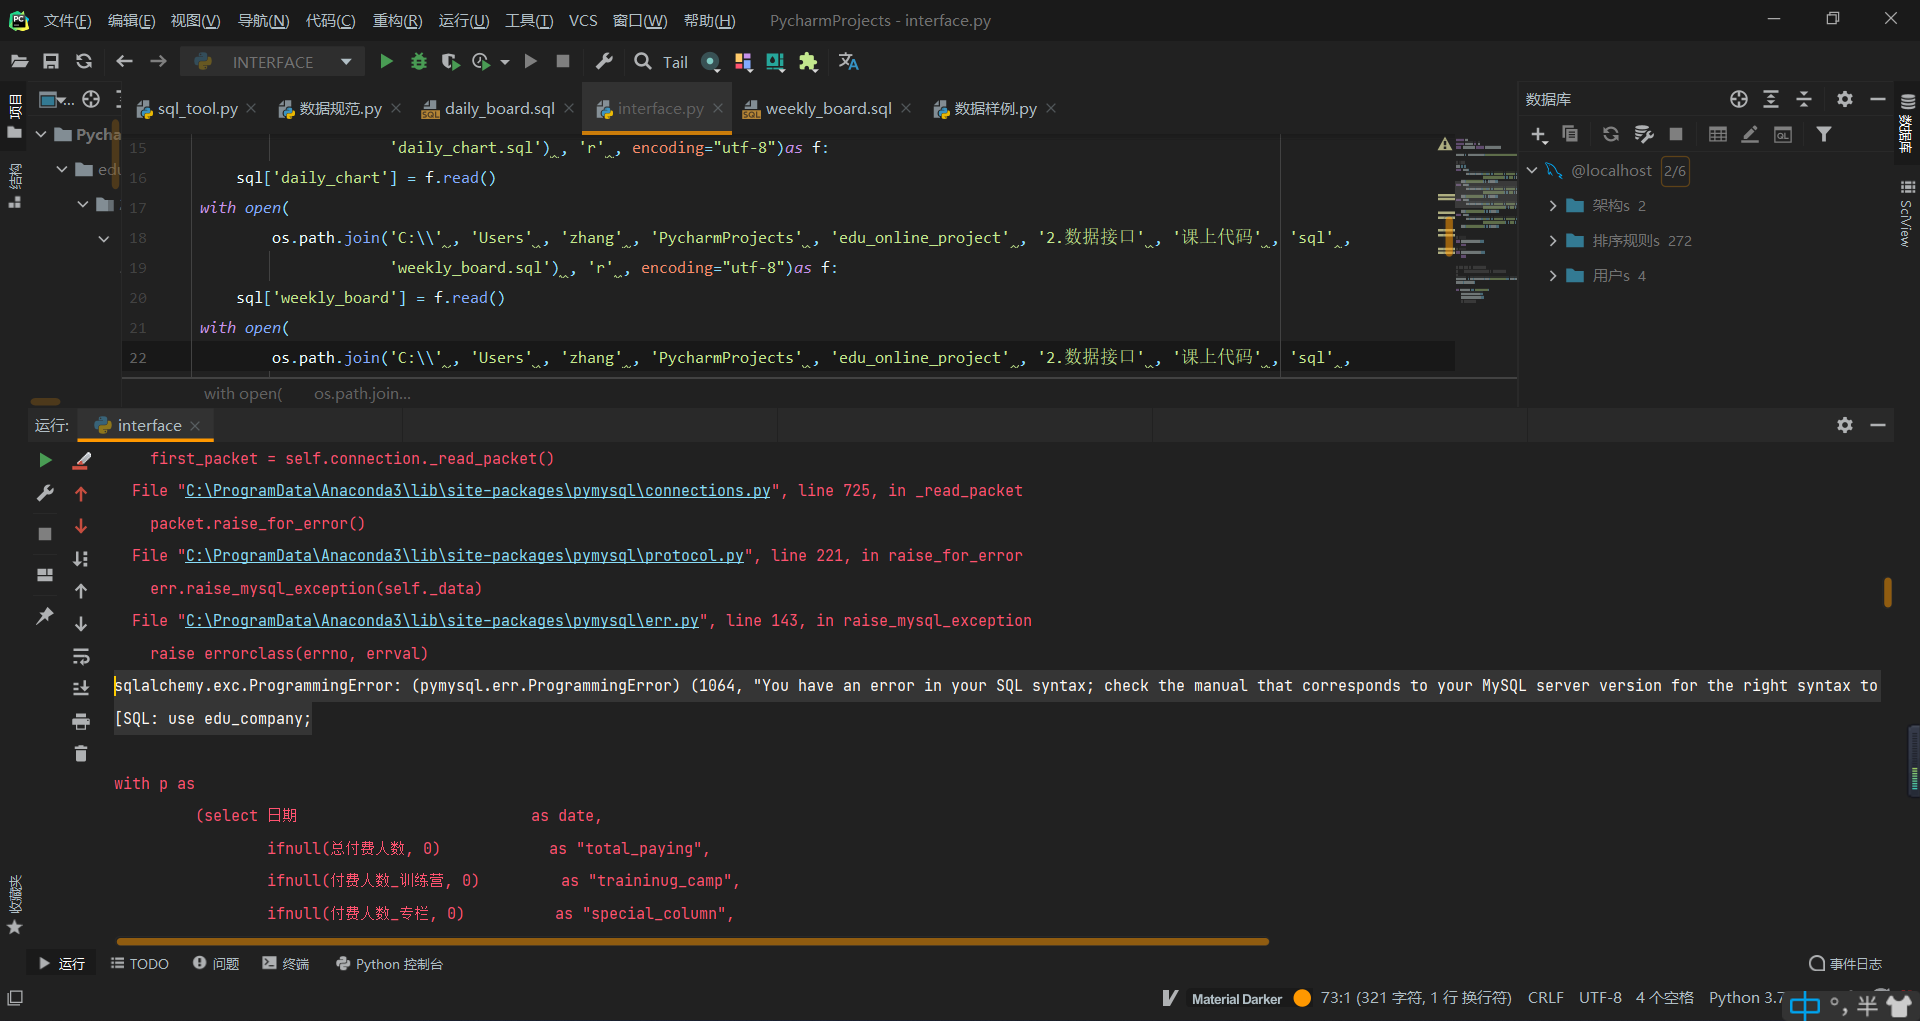
Task: Toggle soft-wrap in run console
Action: pos(81,656)
